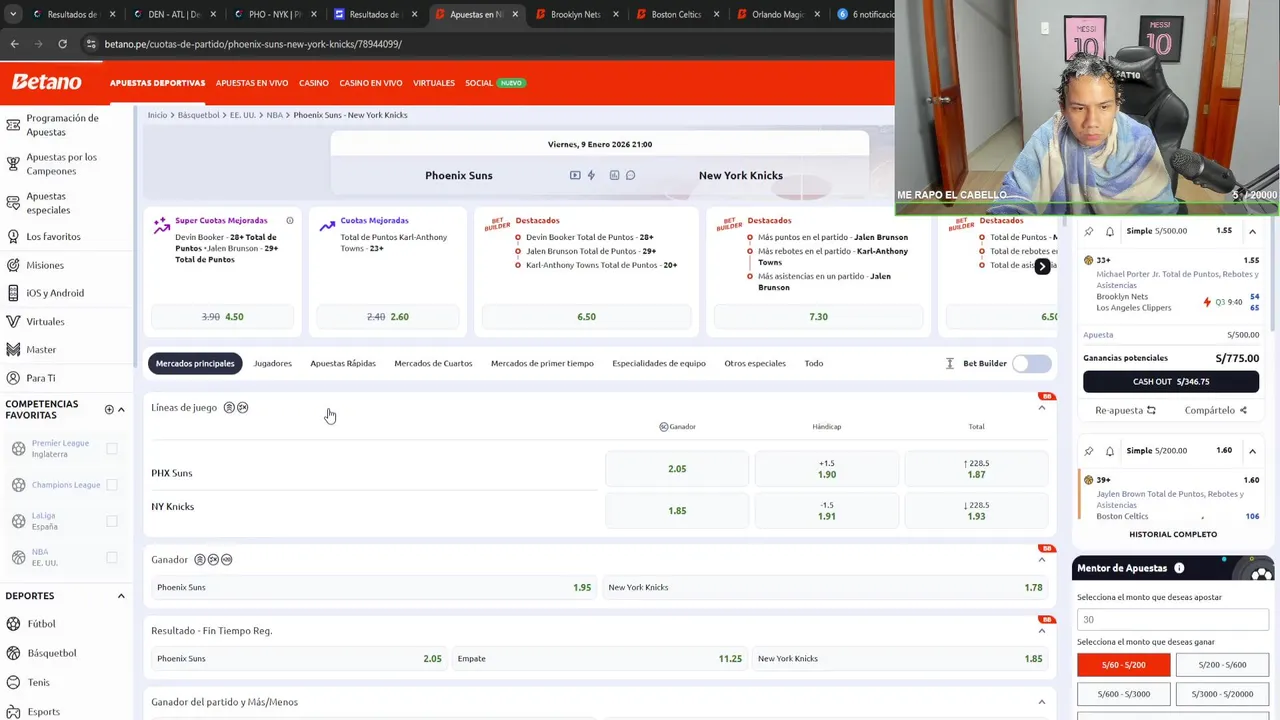Check the NBA EE. UU. checkbox
Viewport: 1280px width, 720px height.
(x=112, y=557)
